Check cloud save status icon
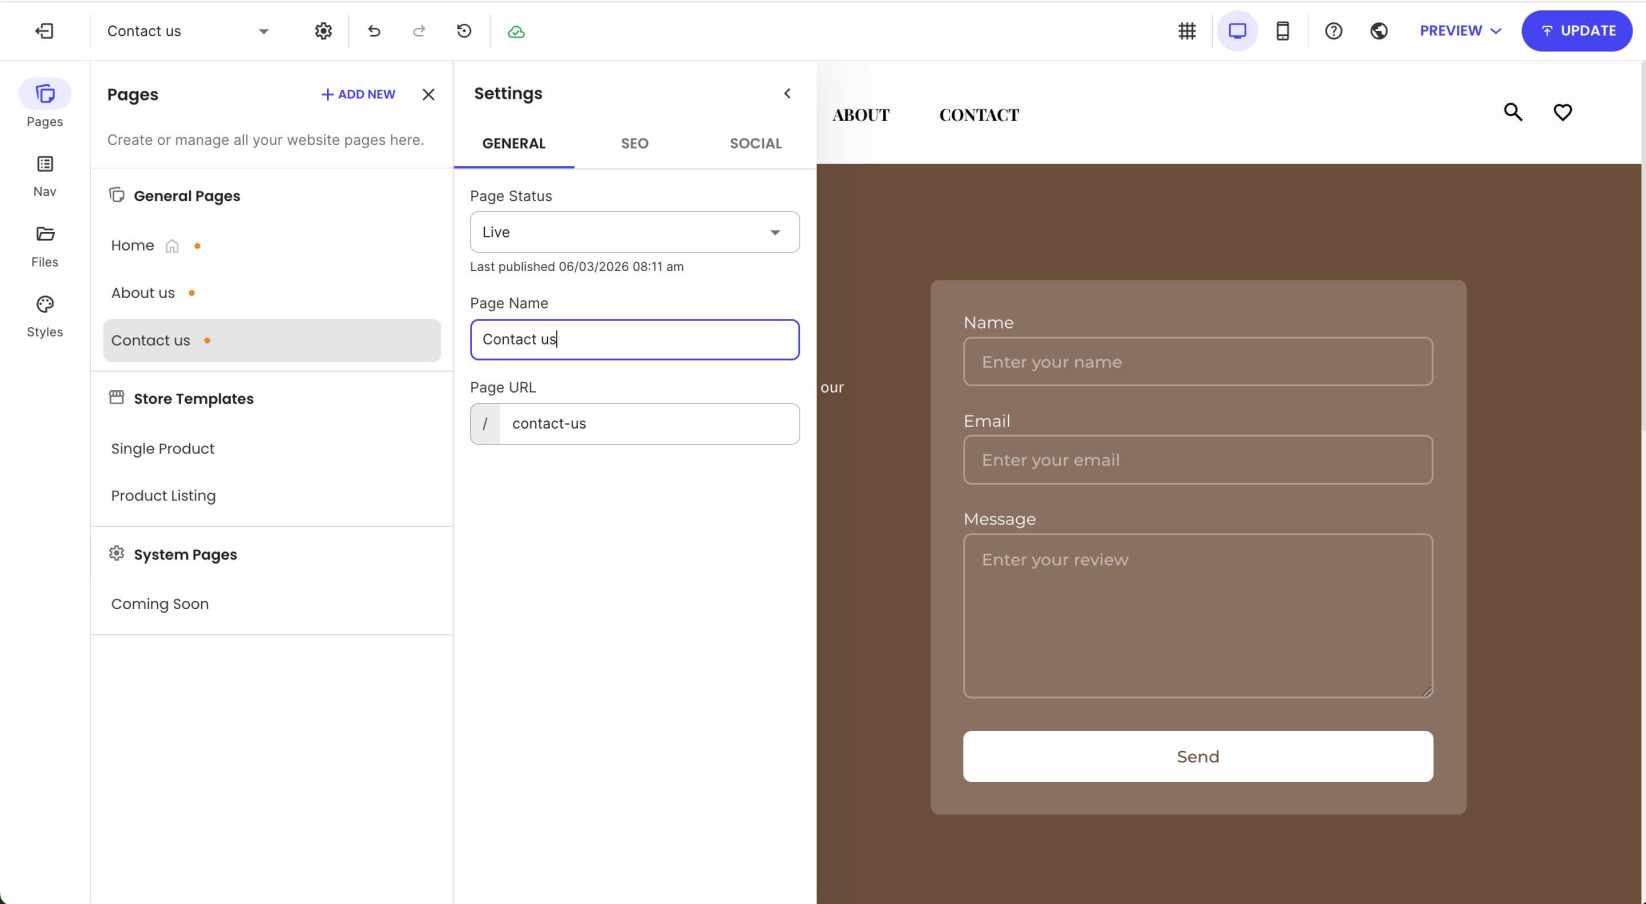Viewport: 1646px width, 904px height. [x=516, y=32]
